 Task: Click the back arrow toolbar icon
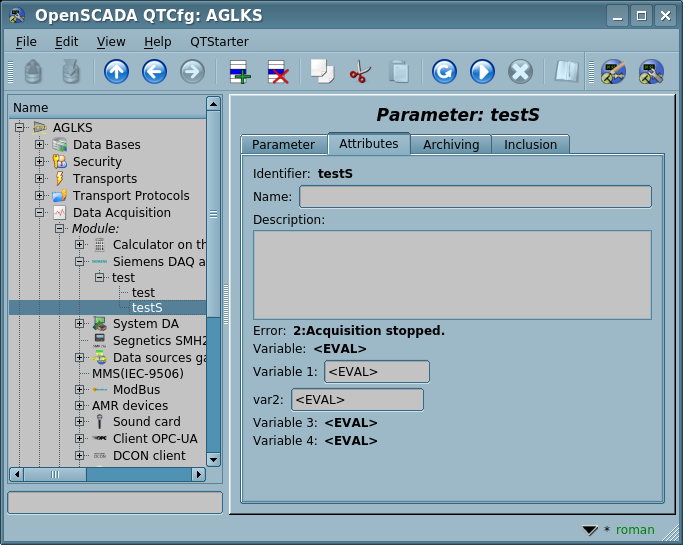point(154,72)
